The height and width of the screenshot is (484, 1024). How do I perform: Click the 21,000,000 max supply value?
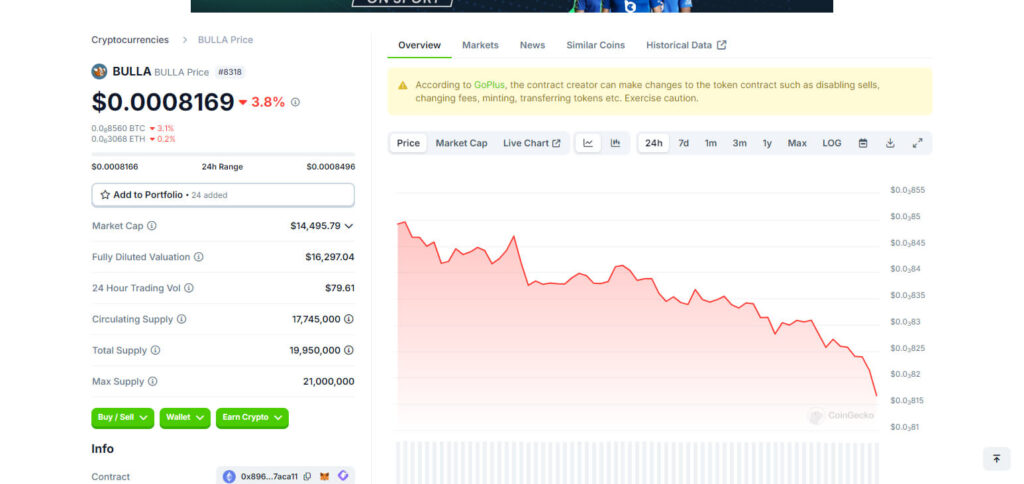point(328,381)
